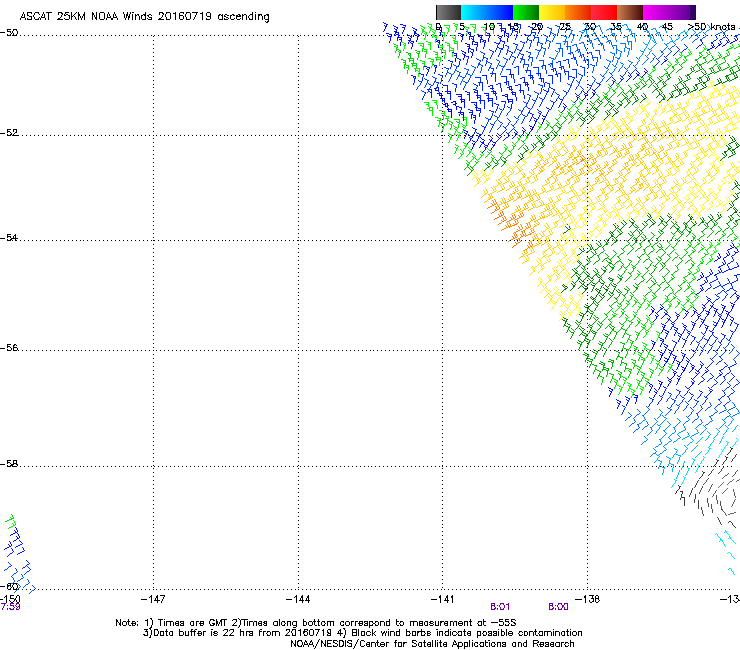Click the green segment of the color bar
740x650 pixels.
(x=526, y=12)
